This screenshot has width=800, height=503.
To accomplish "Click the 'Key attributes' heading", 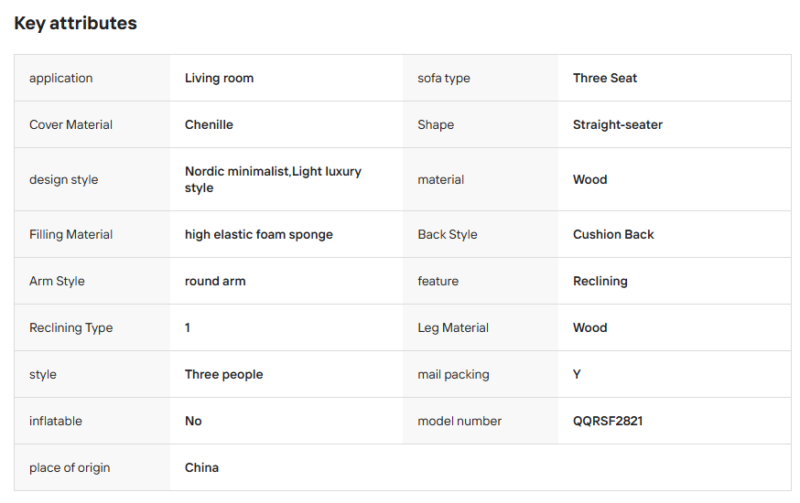I will pyautogui.click(x=76, y=23).
